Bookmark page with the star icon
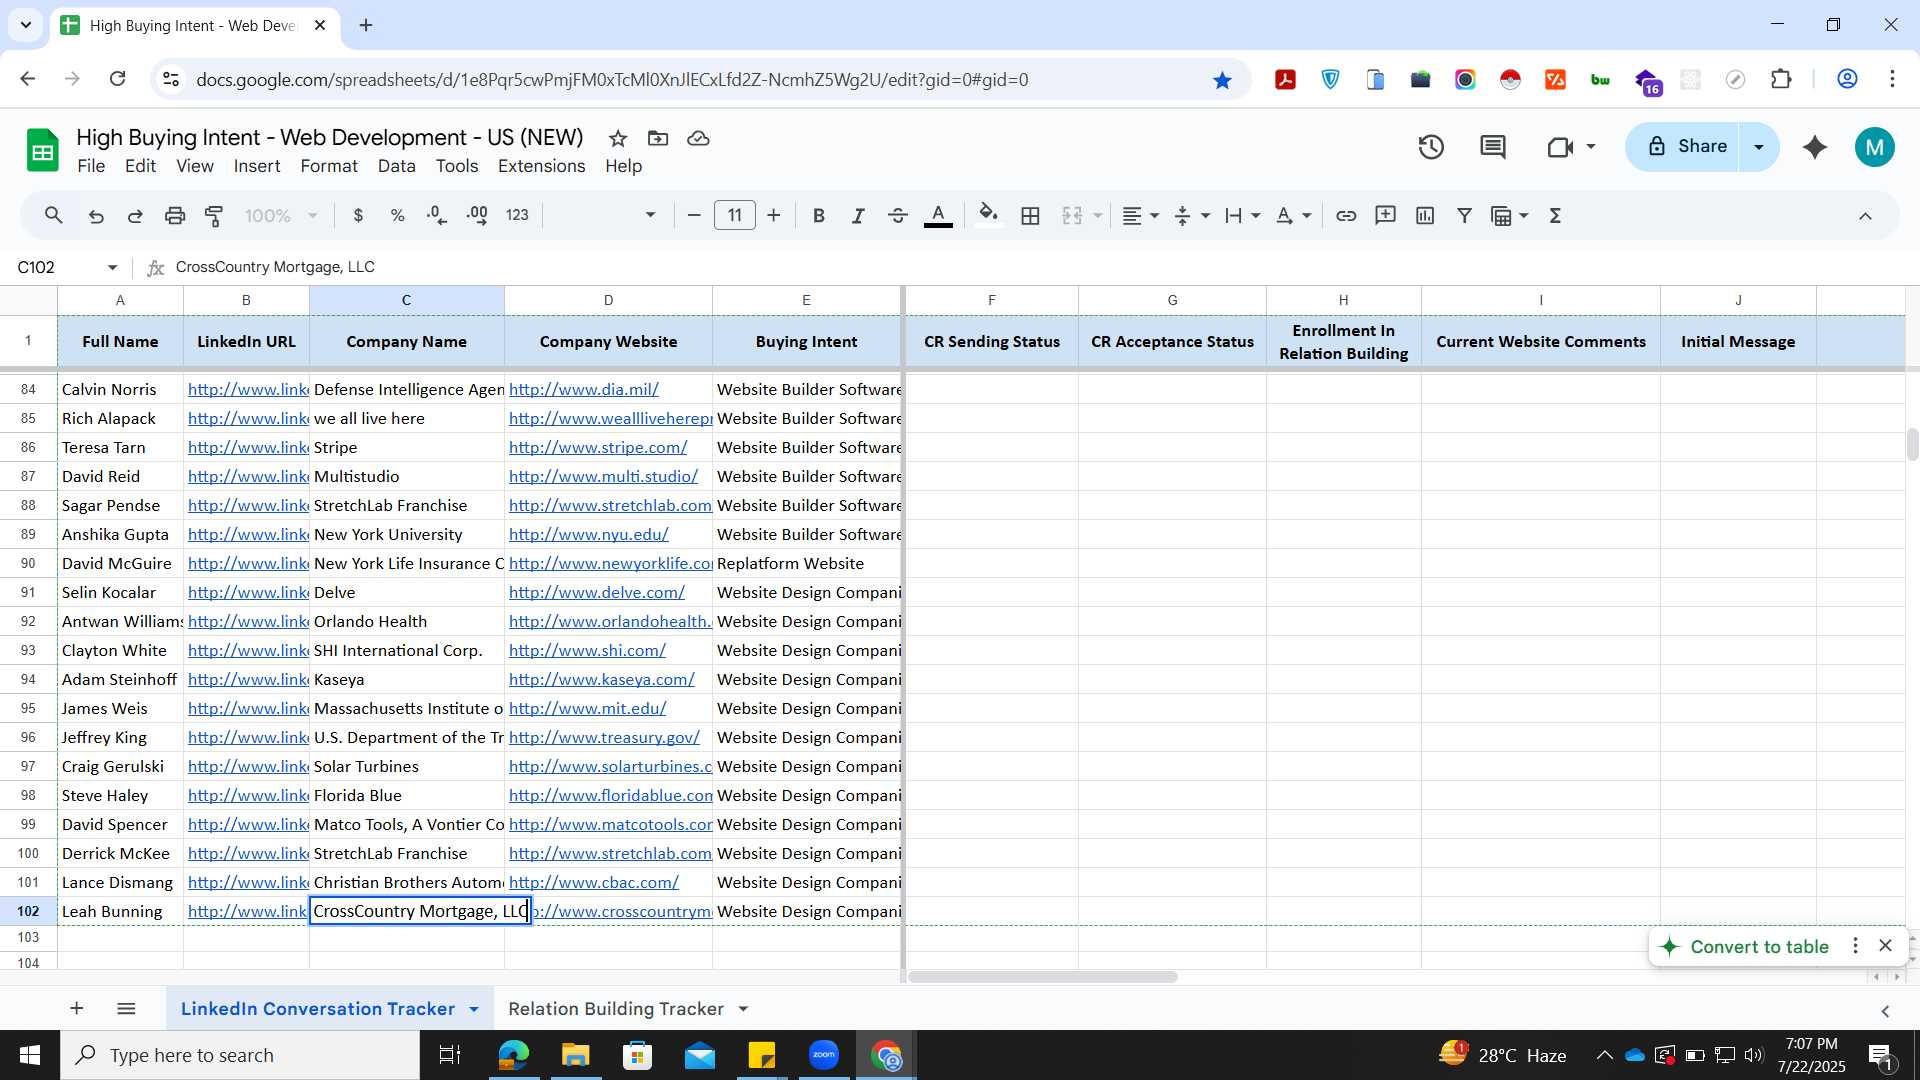Viewport: 1920px width, 1080px height. coord(1222,80)
